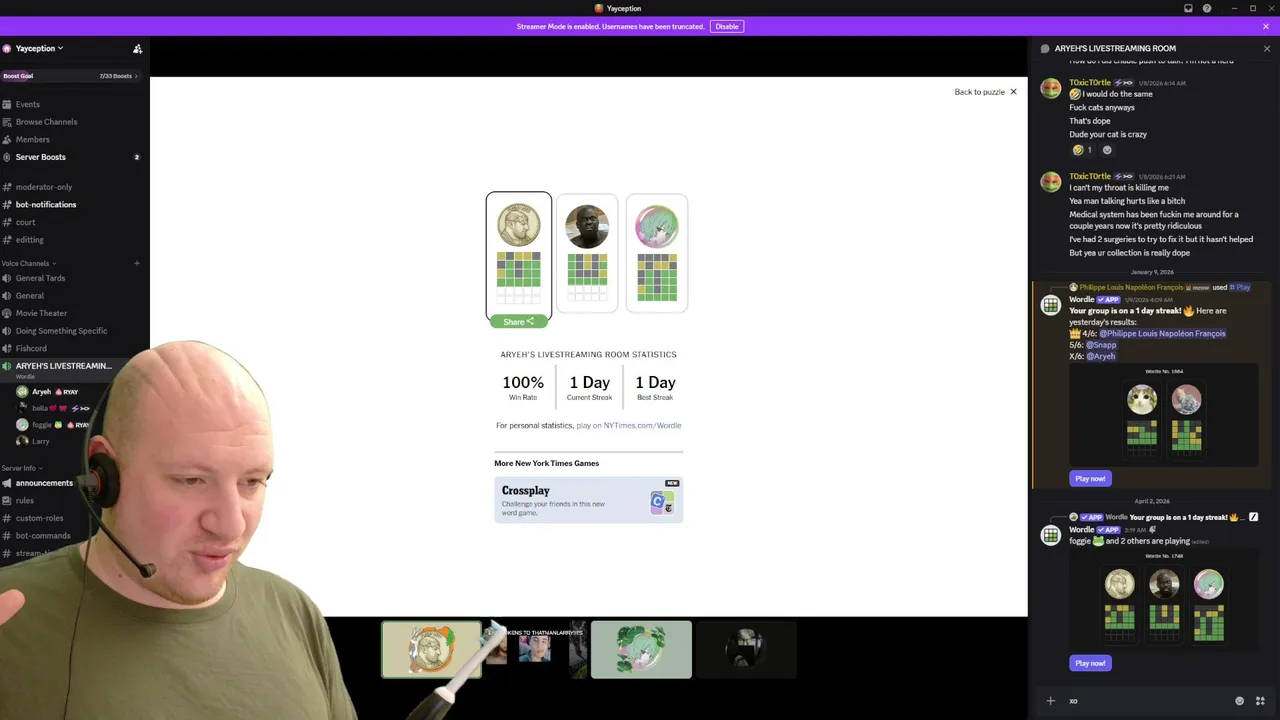Close the livestreaming room chat panel

point(1267,48)
